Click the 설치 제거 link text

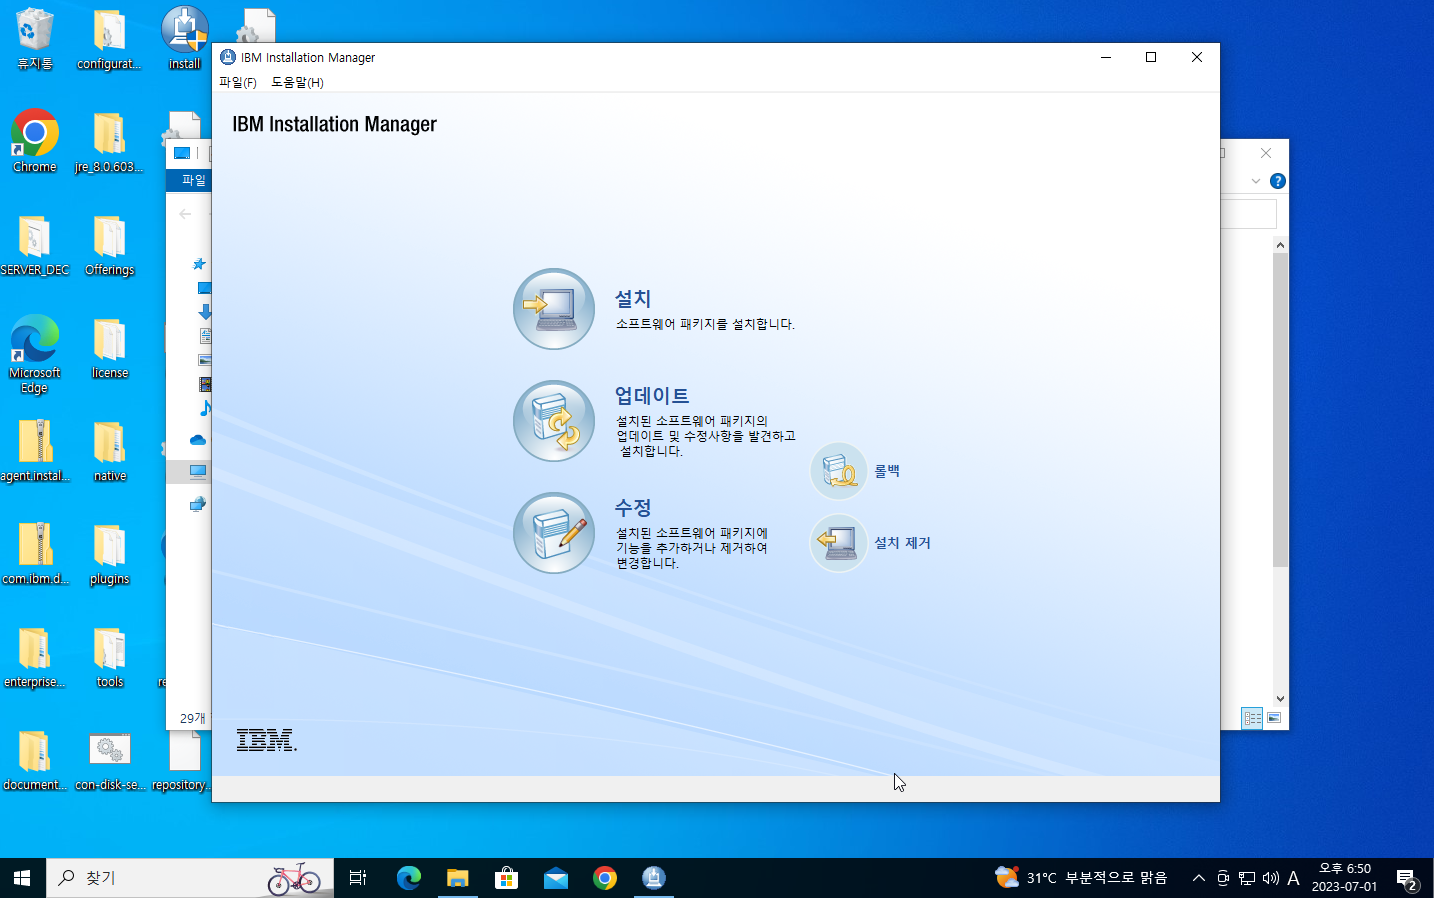(902, 543)
